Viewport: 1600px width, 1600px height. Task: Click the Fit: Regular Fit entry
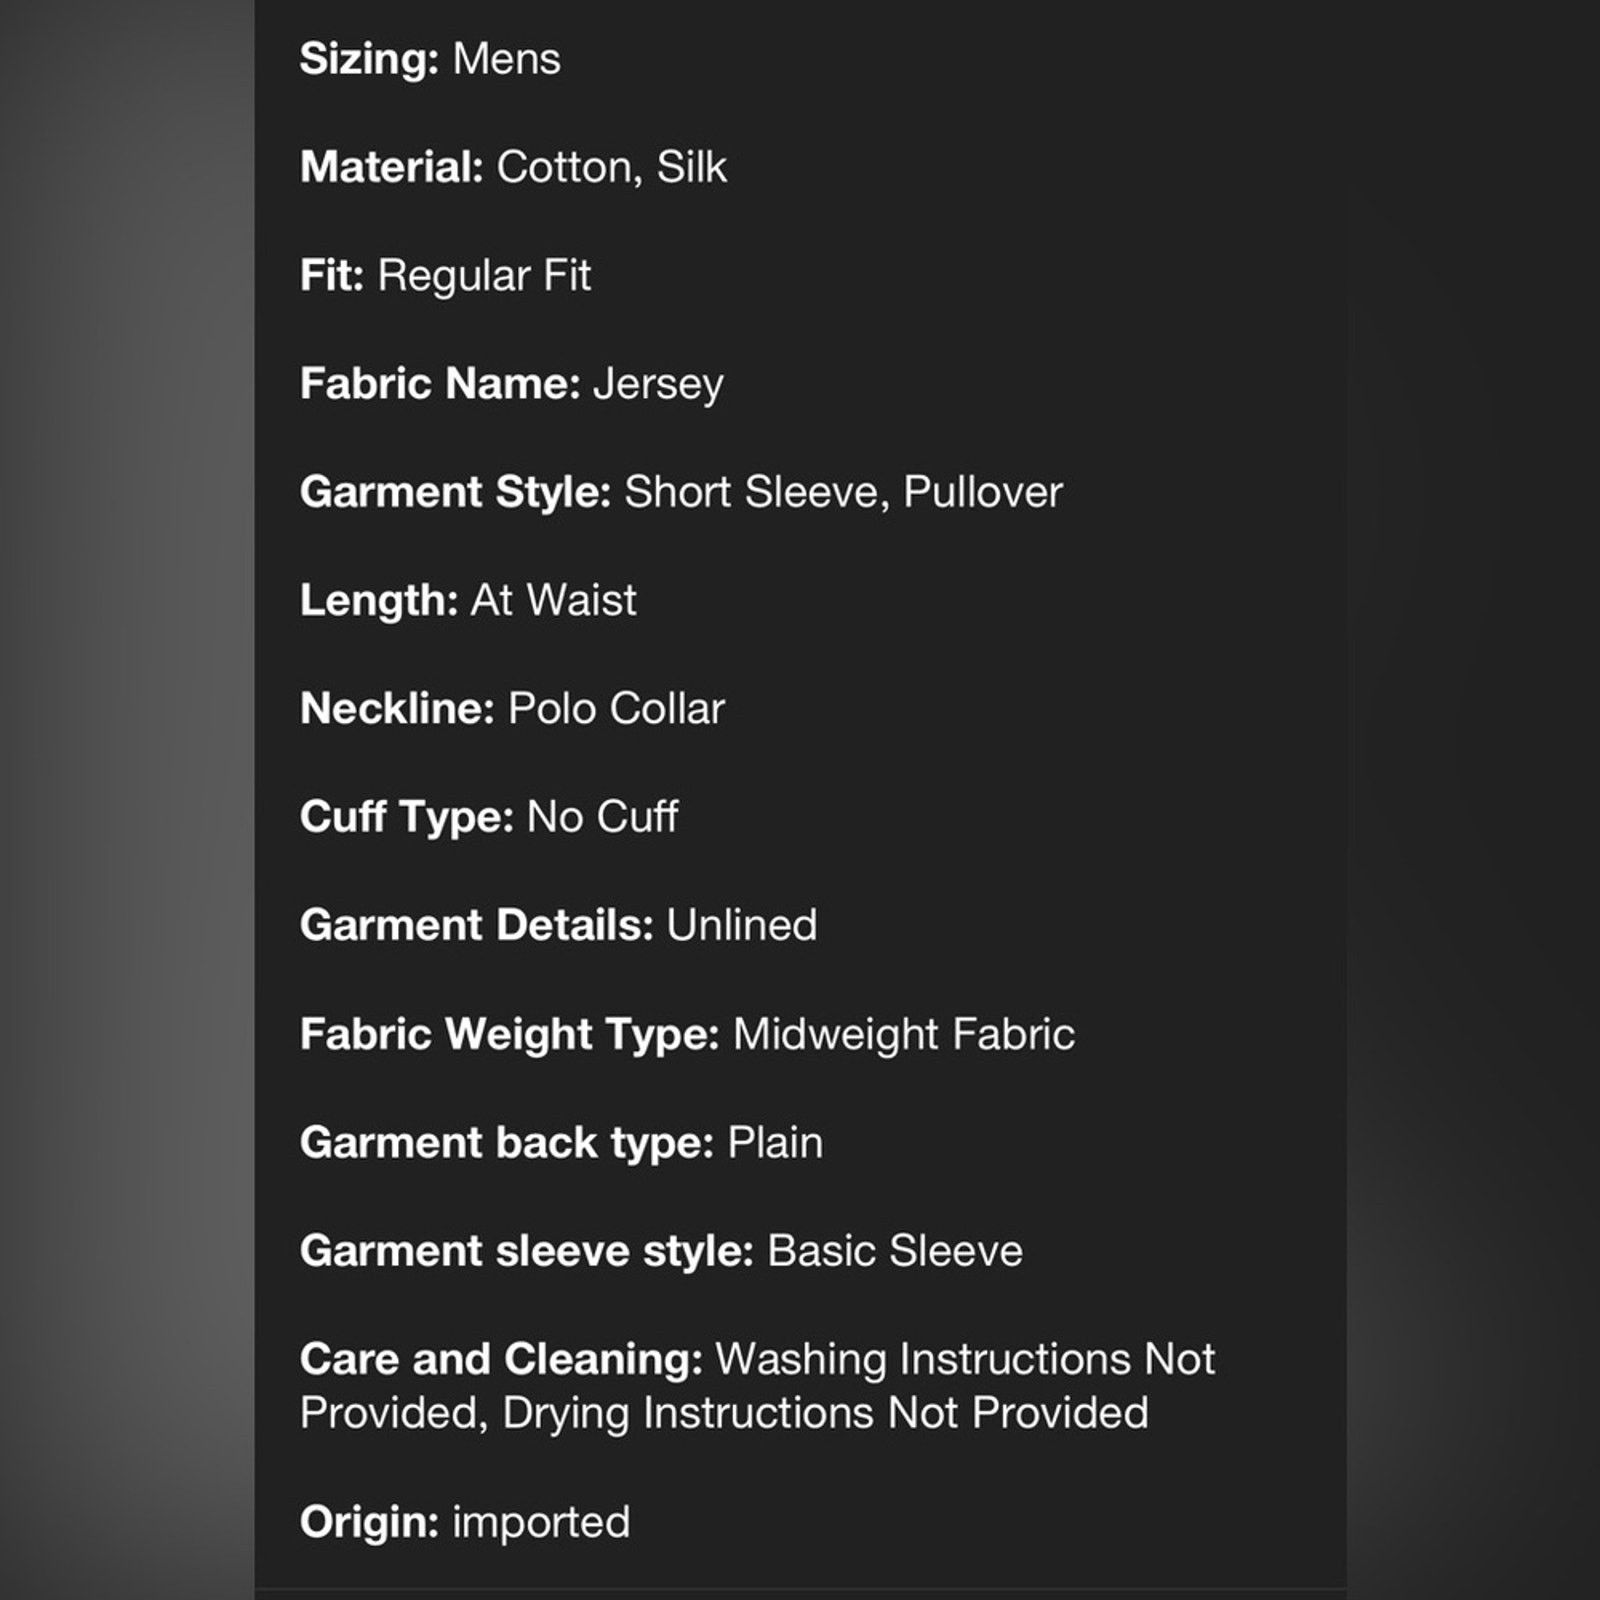point(445,276)
